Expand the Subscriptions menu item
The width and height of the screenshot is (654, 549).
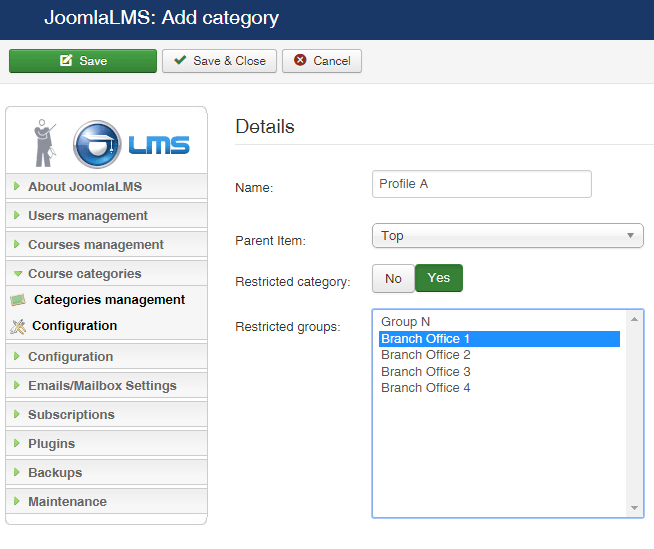click(71, 415)
